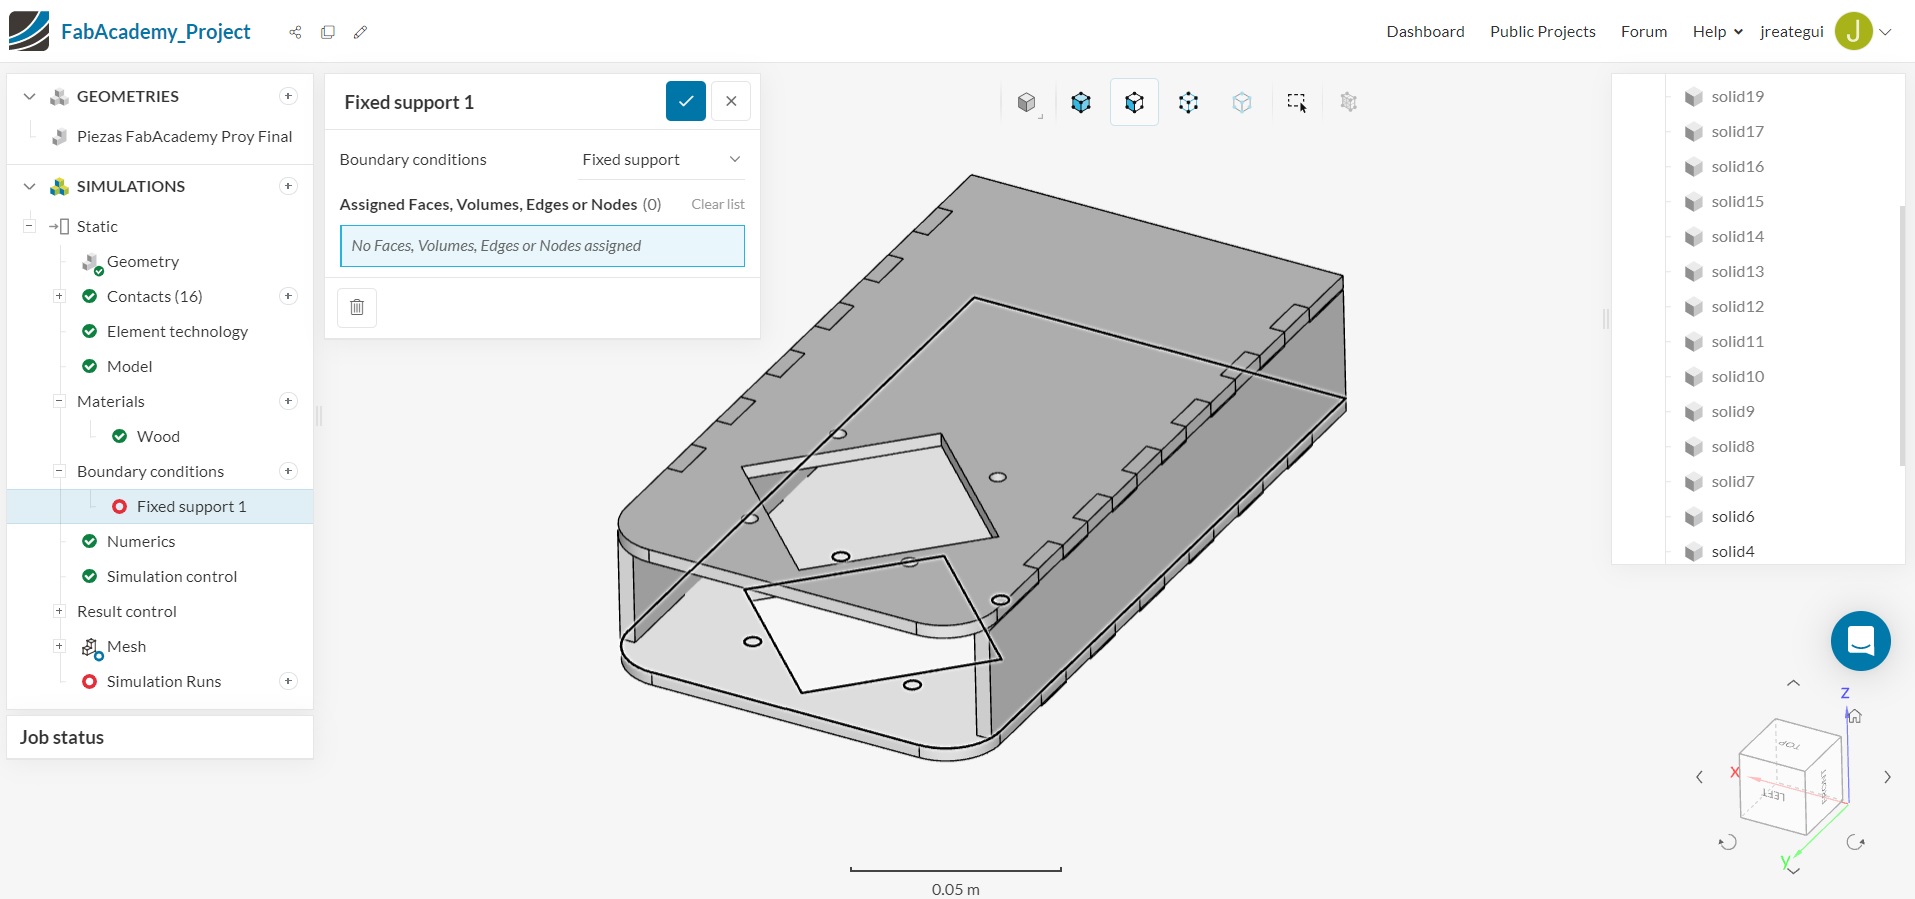Screen dimensions: 1915x899
Task: Open the Forum link
Action: [1644, 32]
